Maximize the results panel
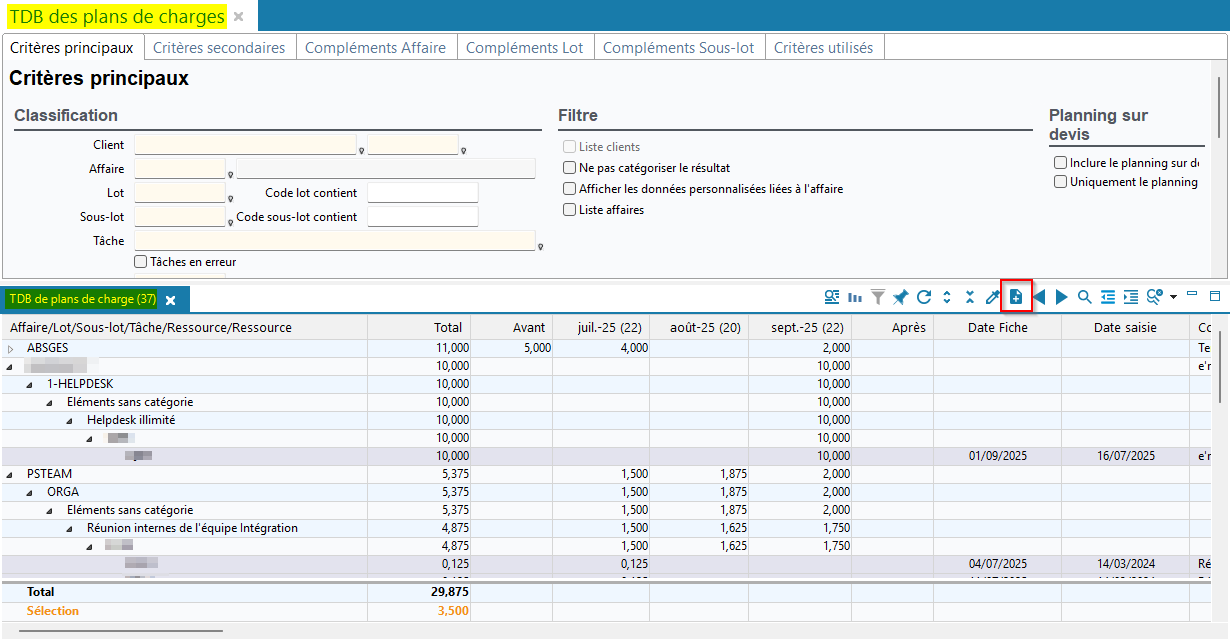This screenshot has width=1230, height=641. coord(1215,296)
